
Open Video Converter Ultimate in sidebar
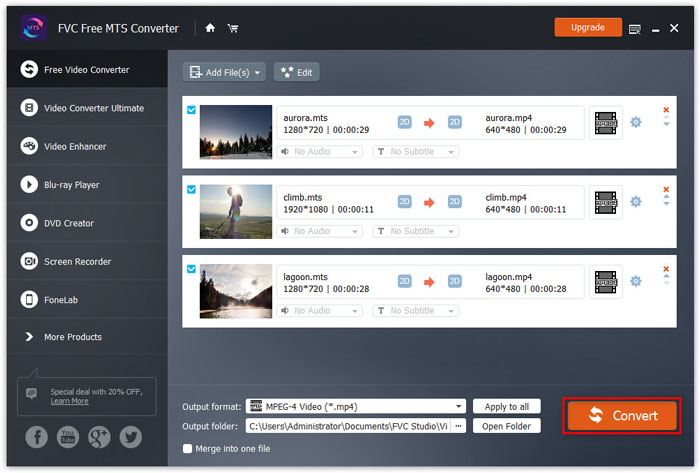tap(88, 108)
